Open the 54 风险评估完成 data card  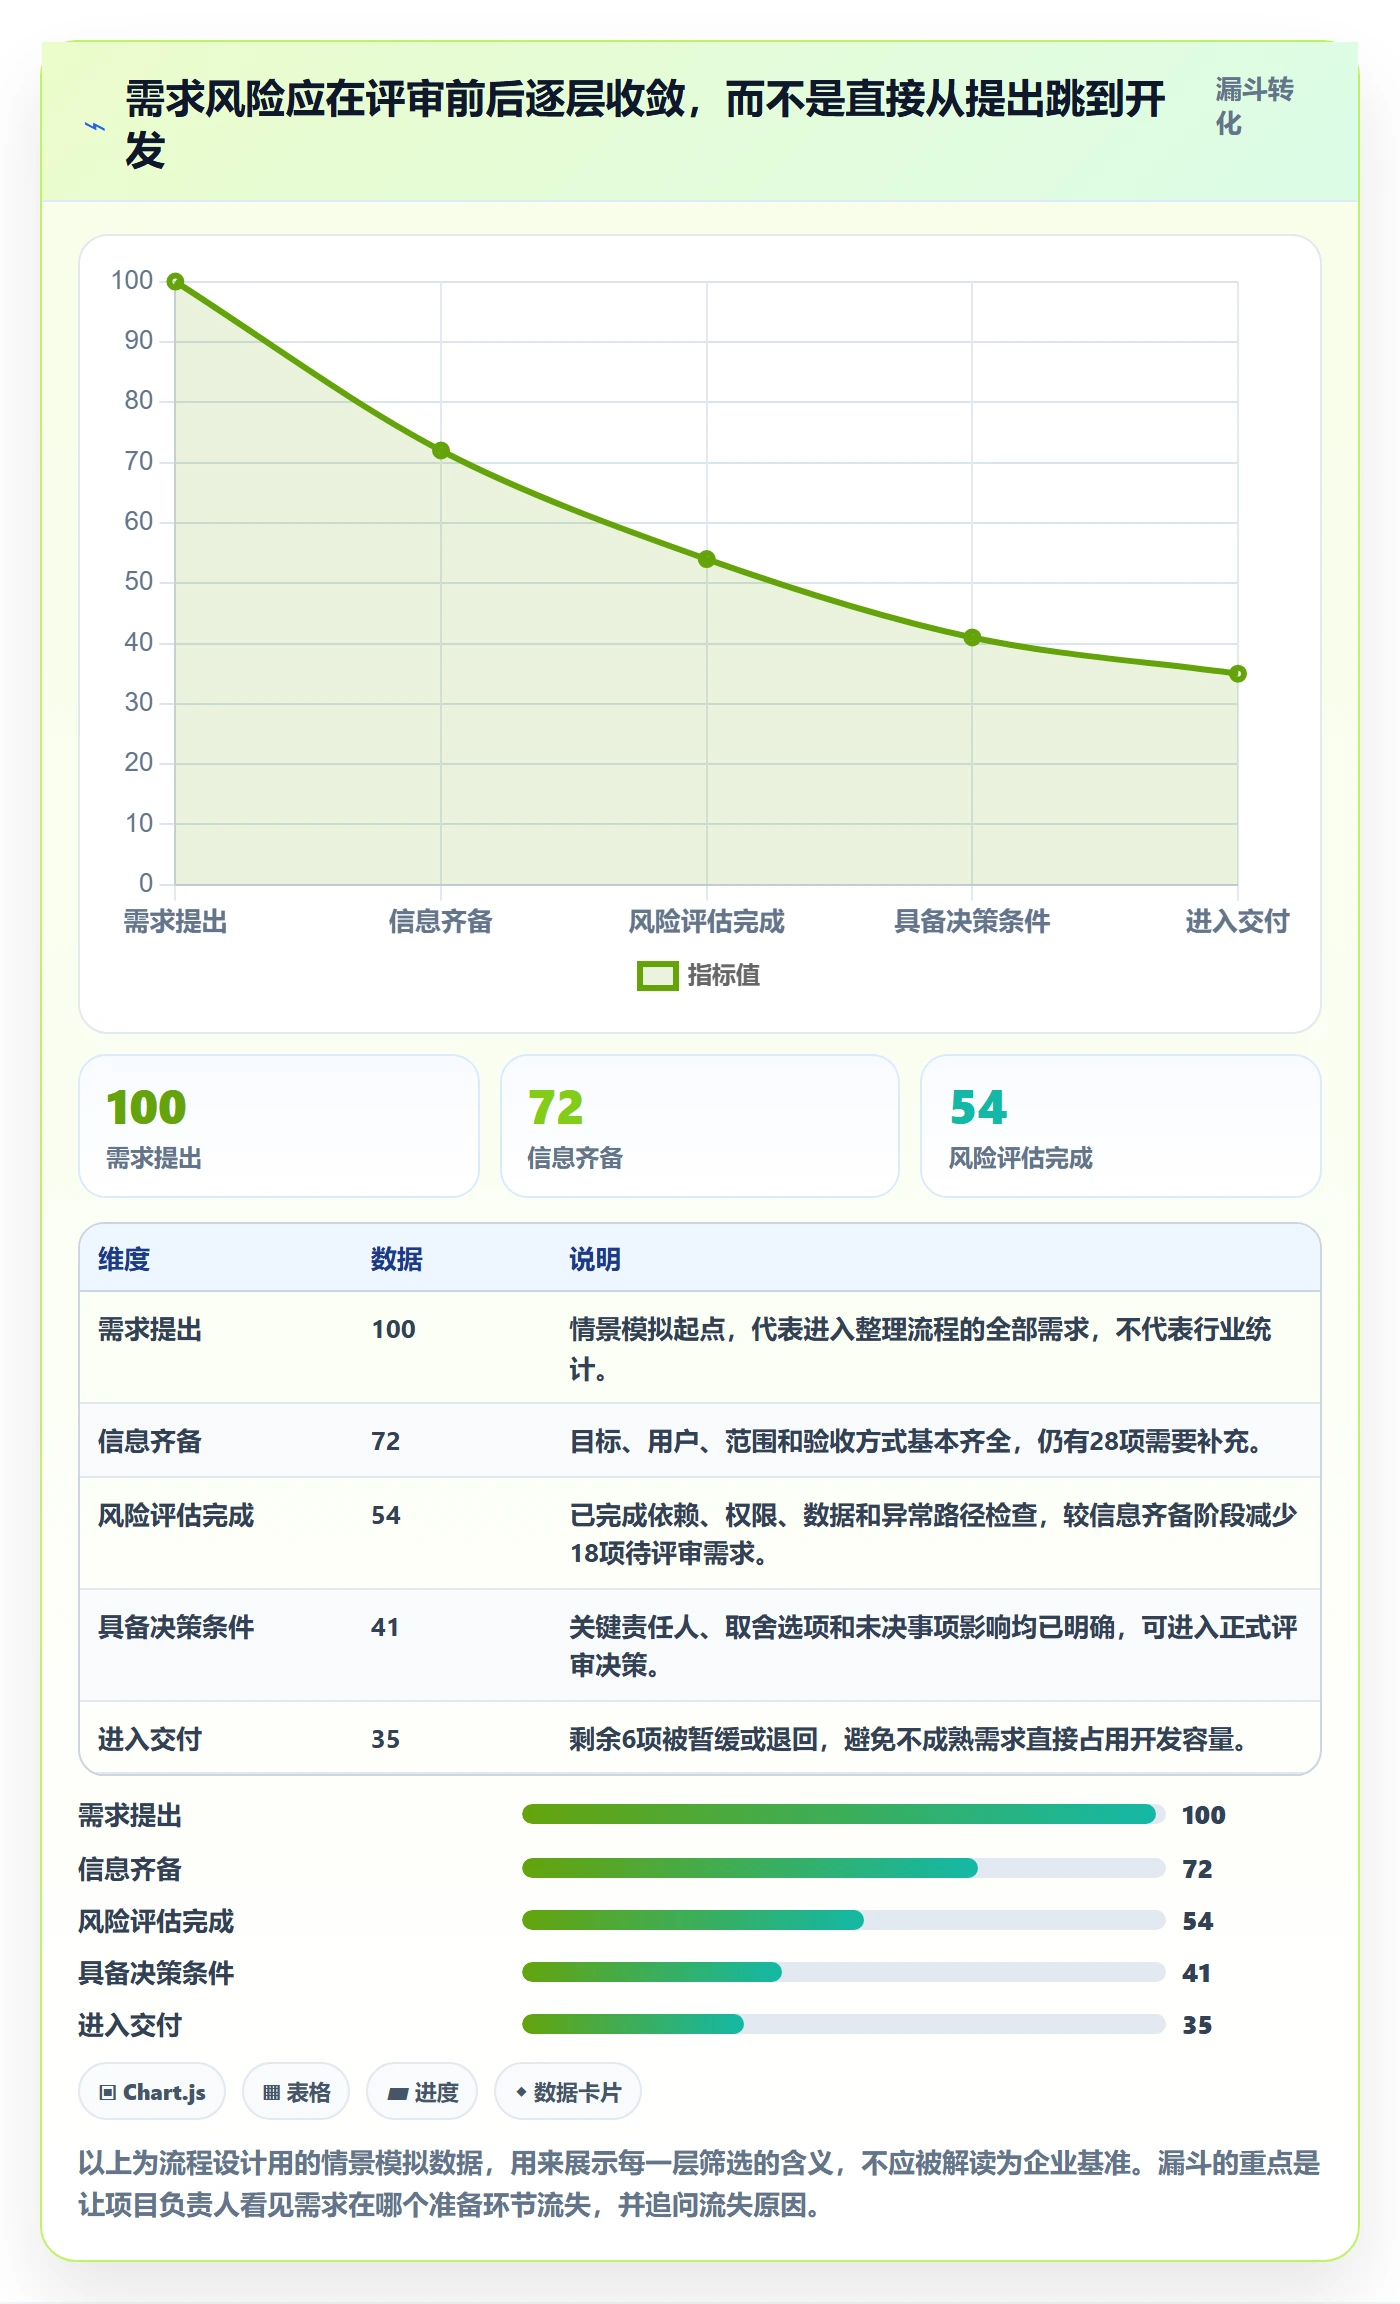coord(1121,1126)
